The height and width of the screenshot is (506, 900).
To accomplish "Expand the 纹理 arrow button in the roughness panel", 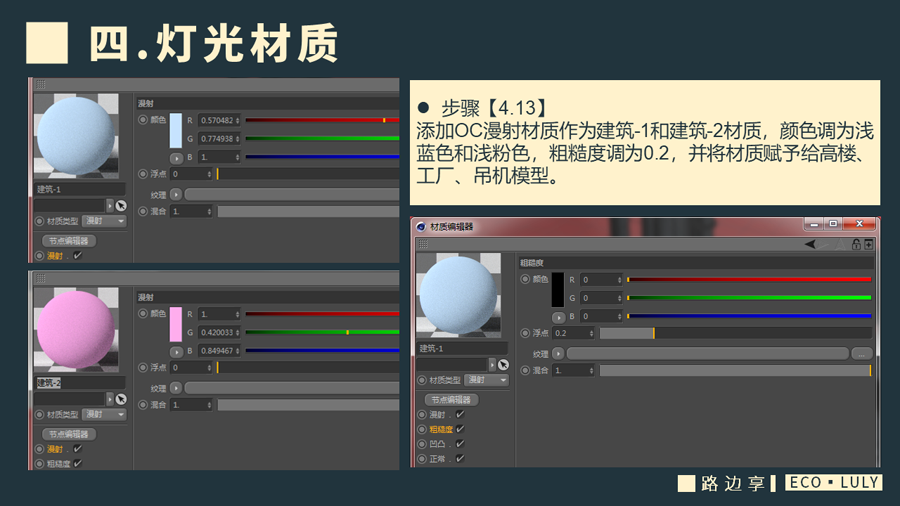I will pos(557,354).
